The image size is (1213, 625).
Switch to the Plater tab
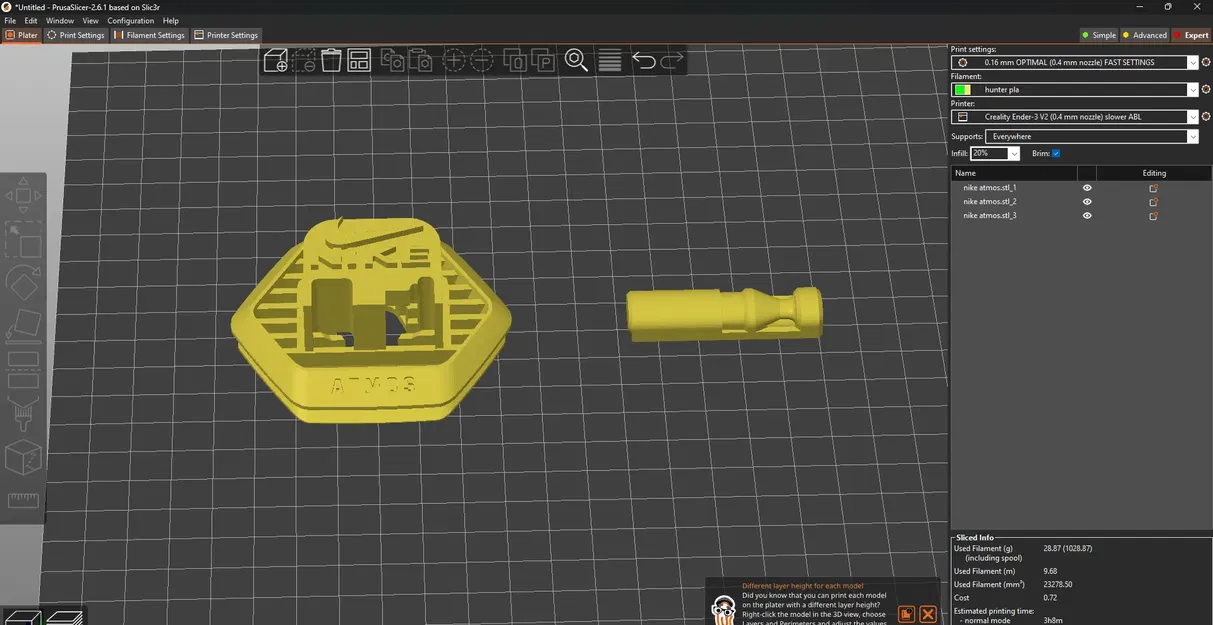pos(21,35)
